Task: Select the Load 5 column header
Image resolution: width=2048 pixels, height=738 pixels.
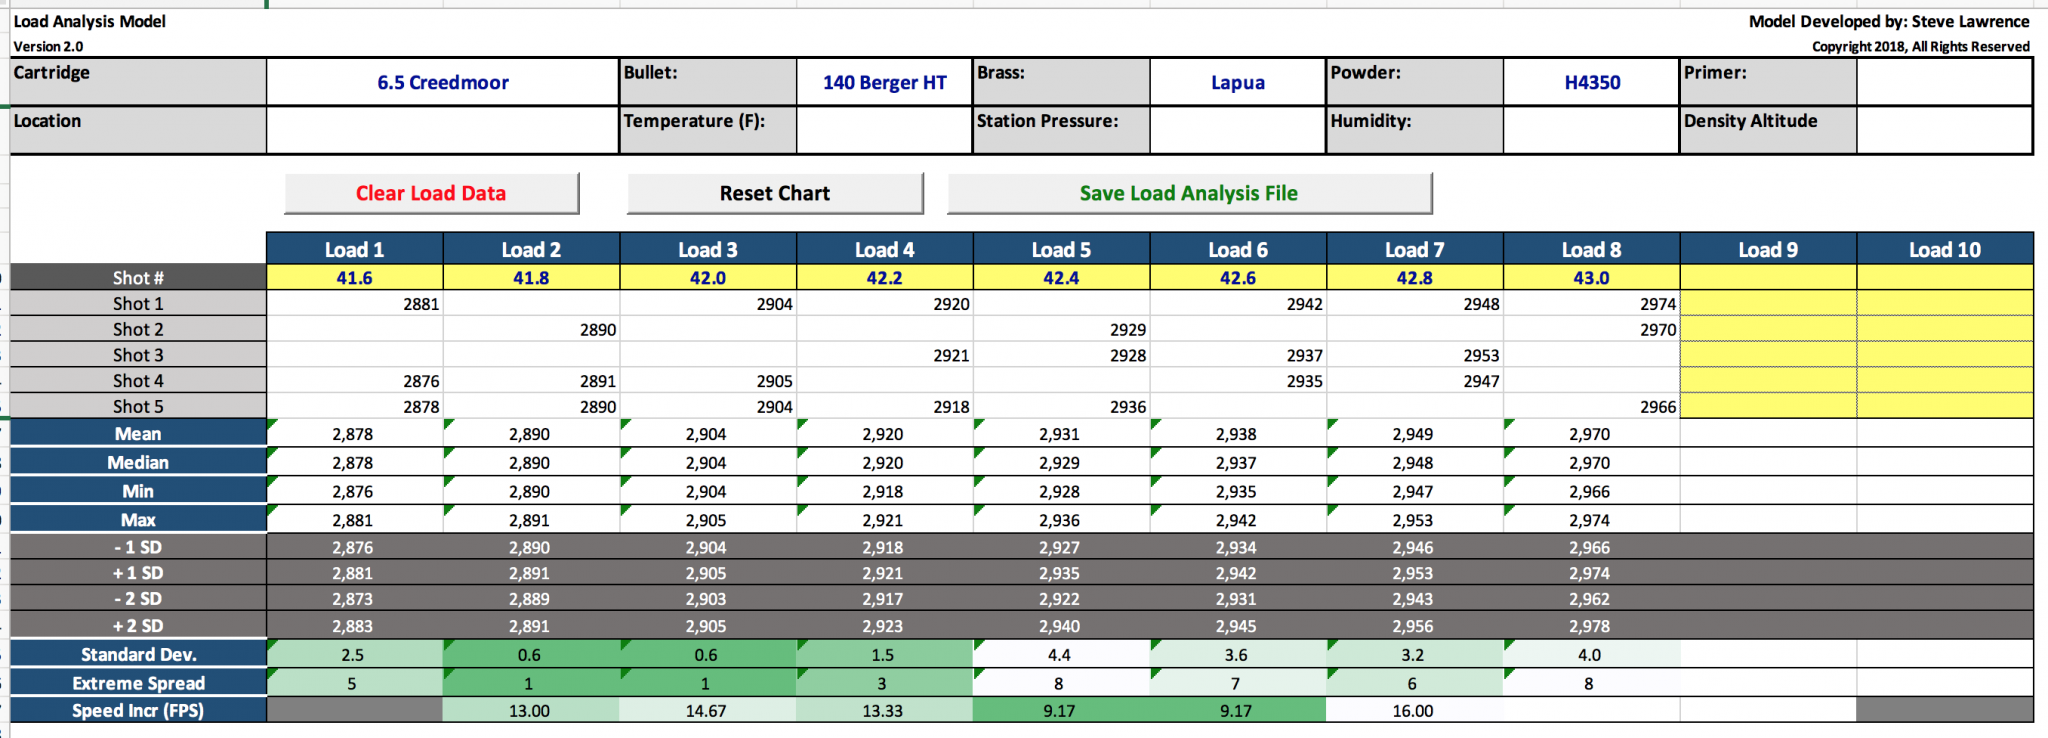Action: click(x=1062, y=249)
